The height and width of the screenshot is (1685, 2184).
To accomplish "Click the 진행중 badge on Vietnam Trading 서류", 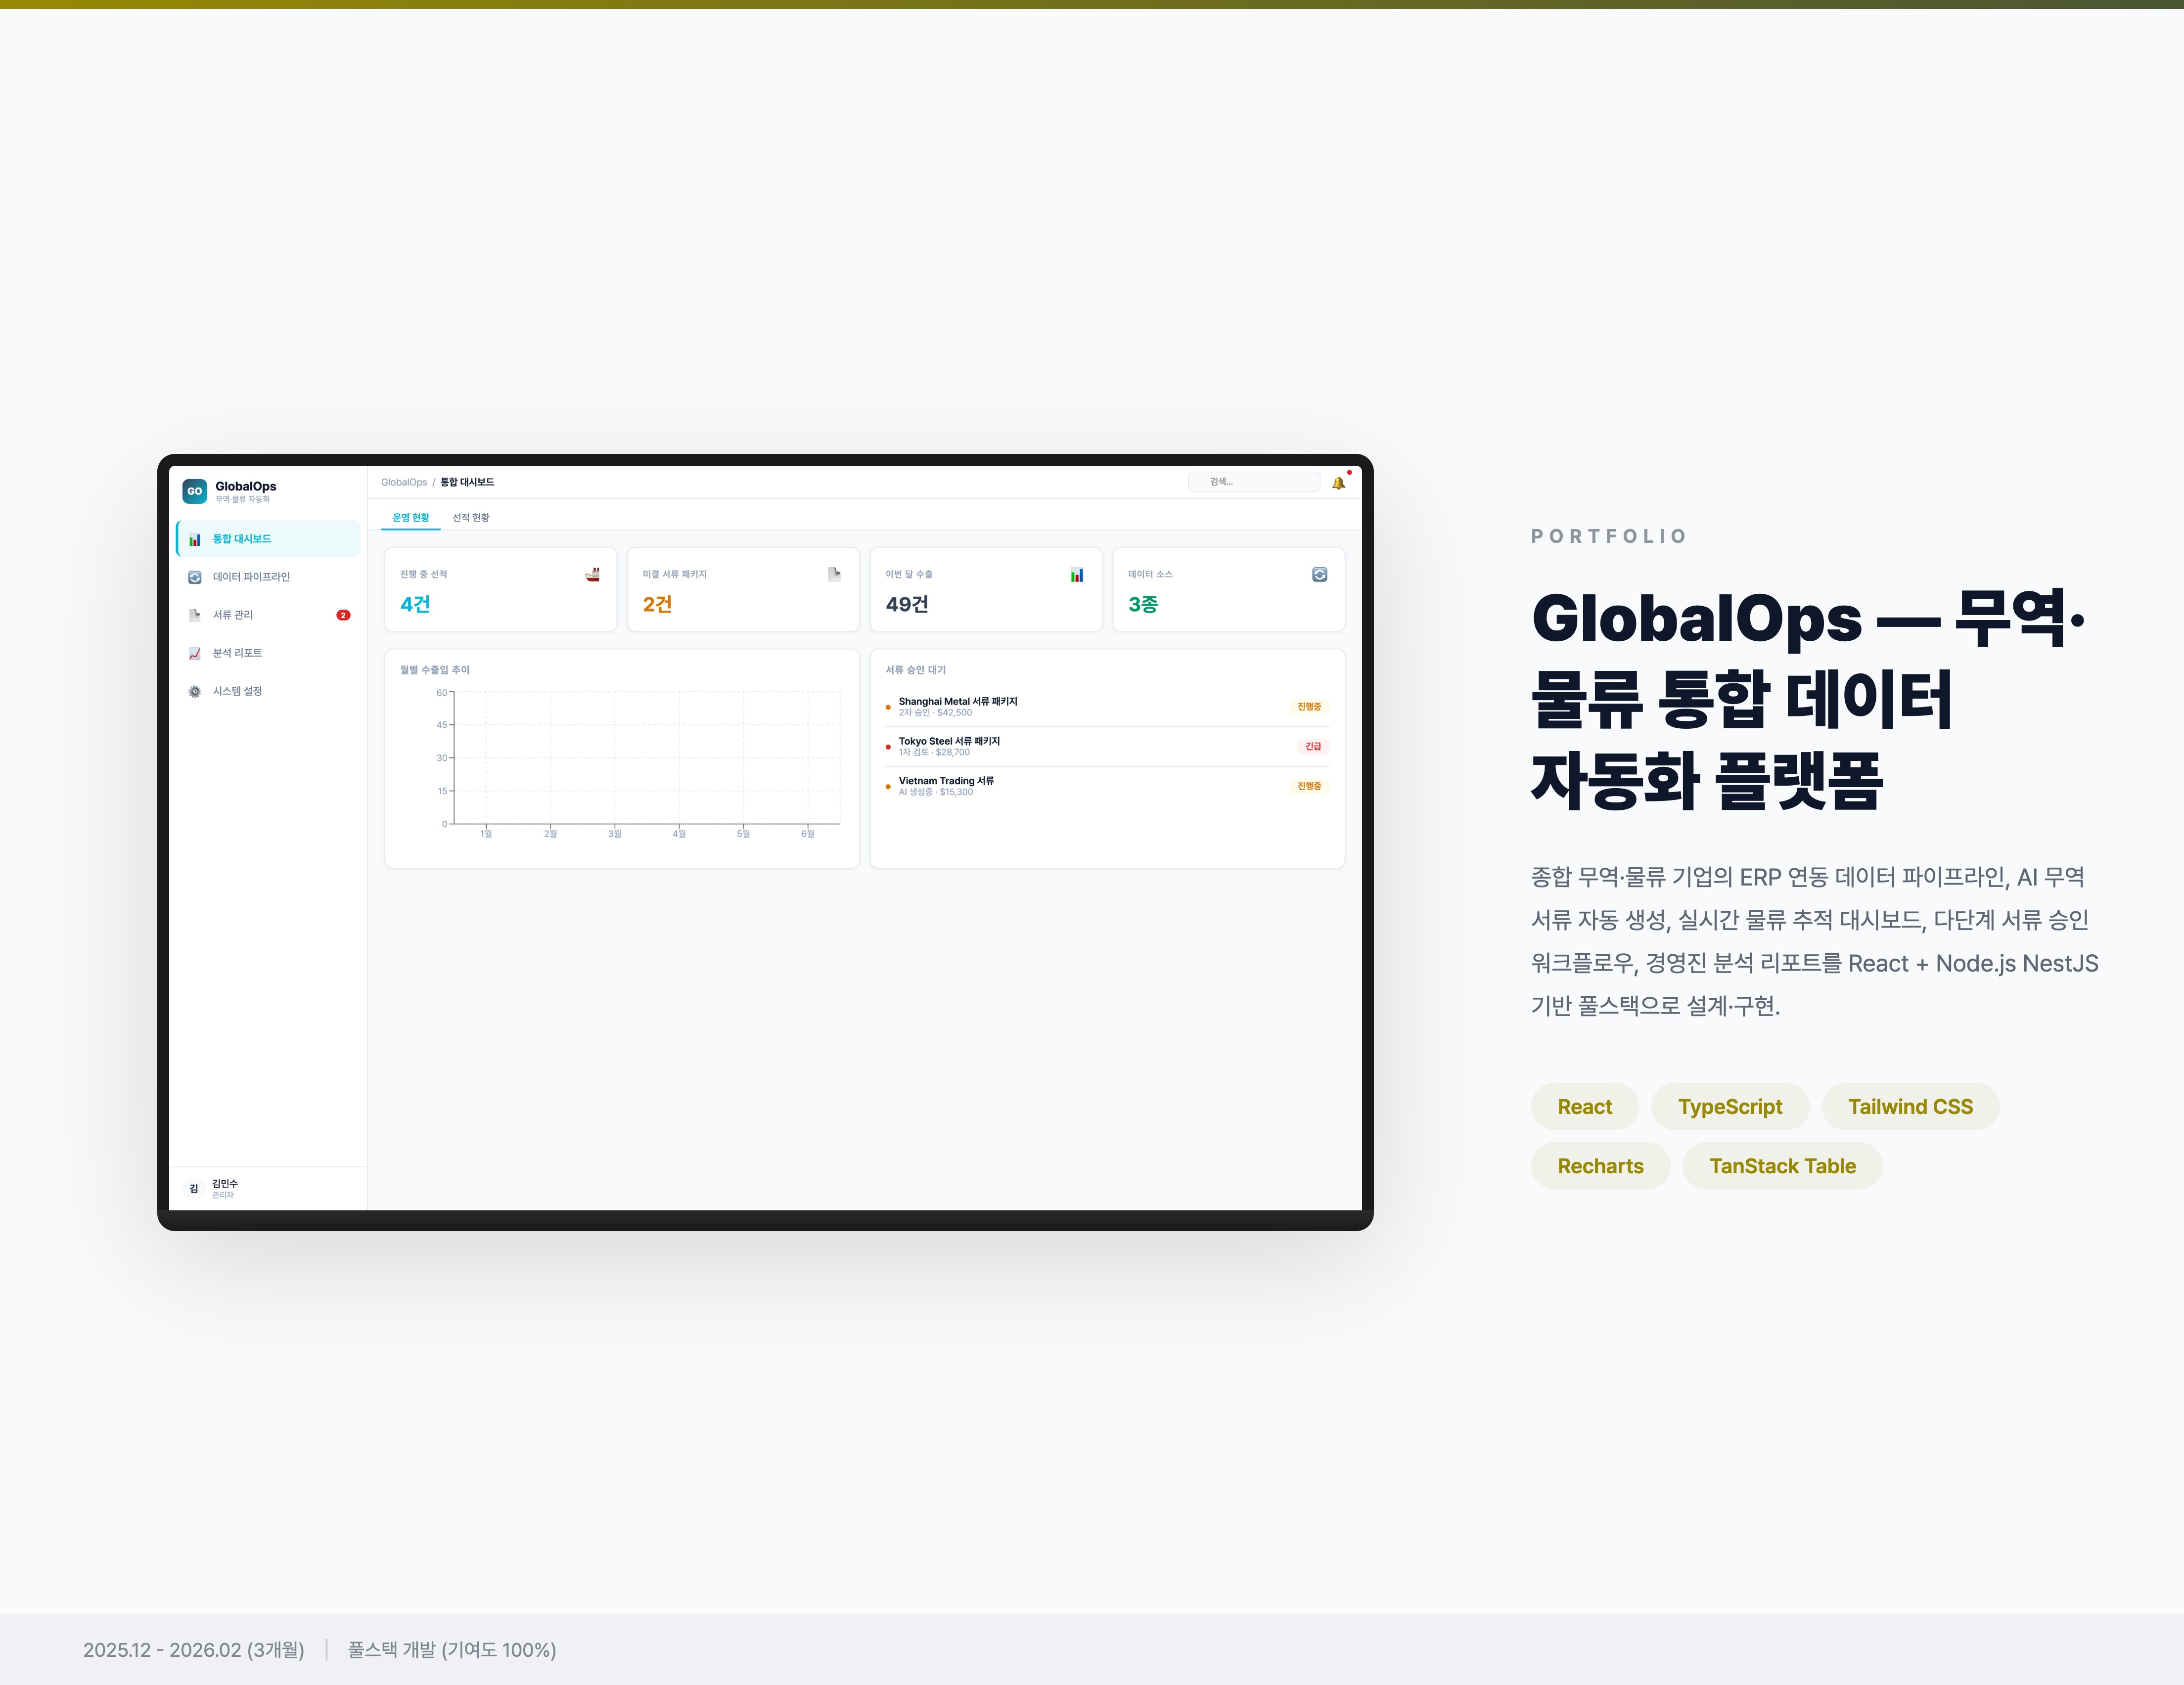I will [1309, 786].
